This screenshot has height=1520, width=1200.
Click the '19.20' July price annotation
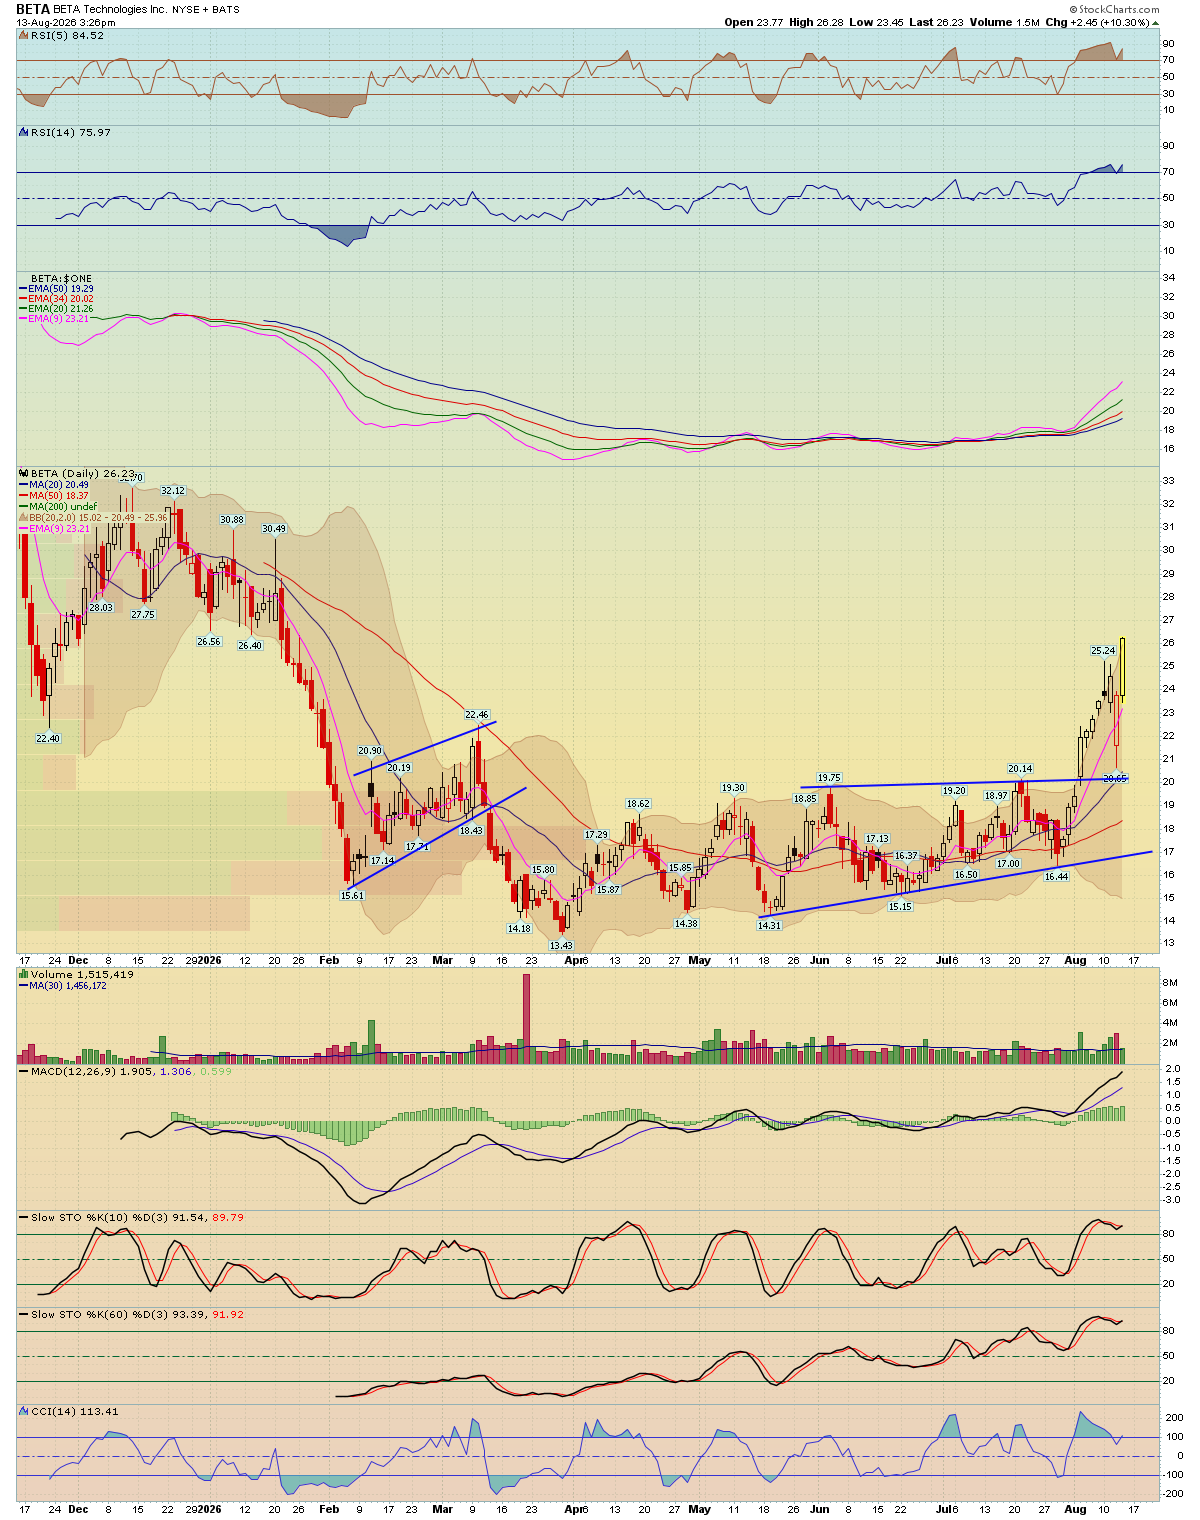click(954, 790)
